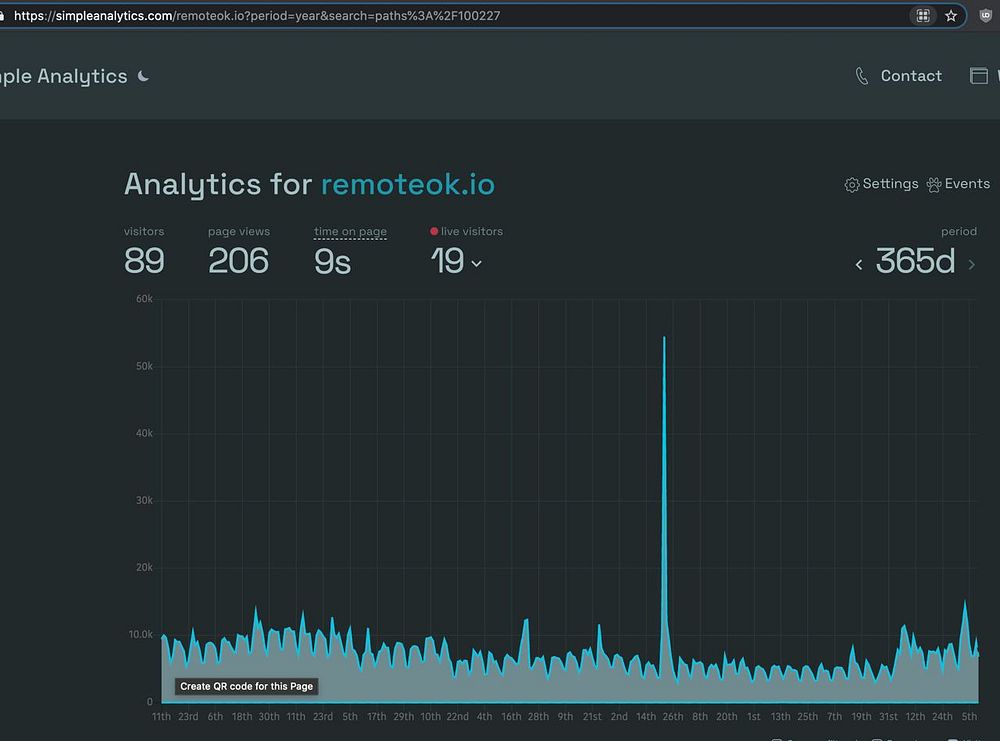Click the shield extension icon
The height and width of the screenshot is (741, 1000).
tap(985, 16)
